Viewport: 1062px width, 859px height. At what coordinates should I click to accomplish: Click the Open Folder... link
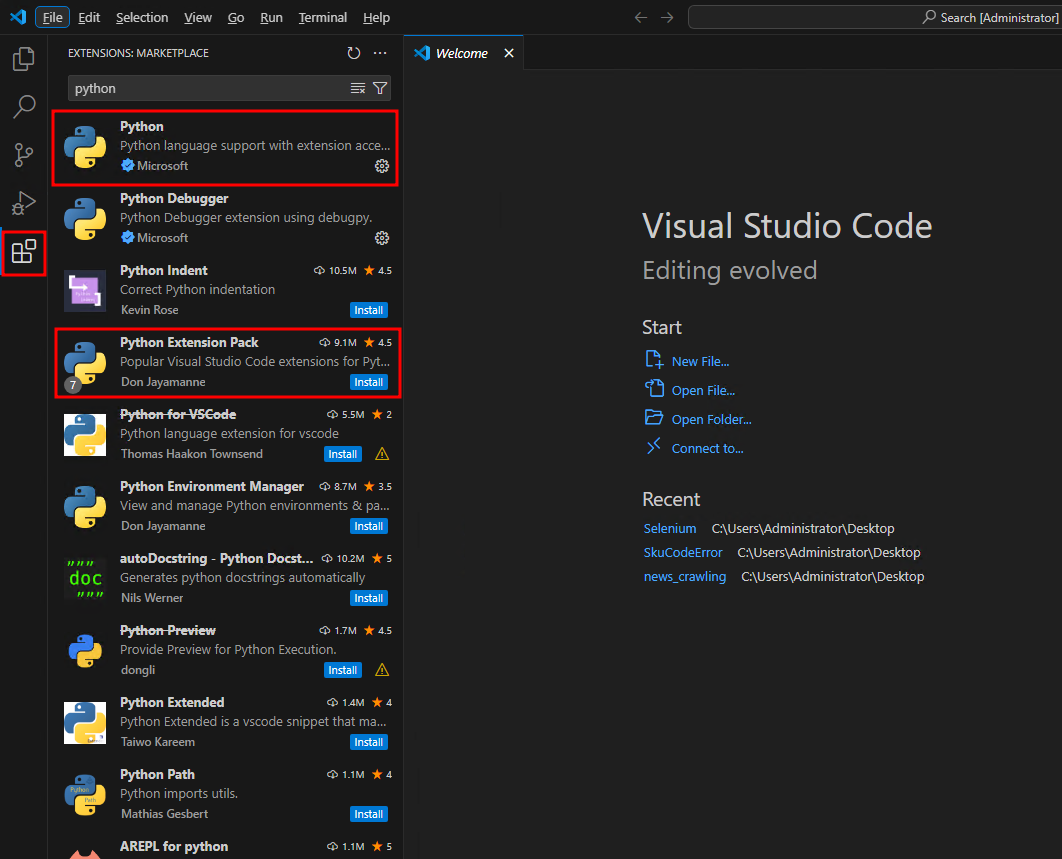point(711,420)
